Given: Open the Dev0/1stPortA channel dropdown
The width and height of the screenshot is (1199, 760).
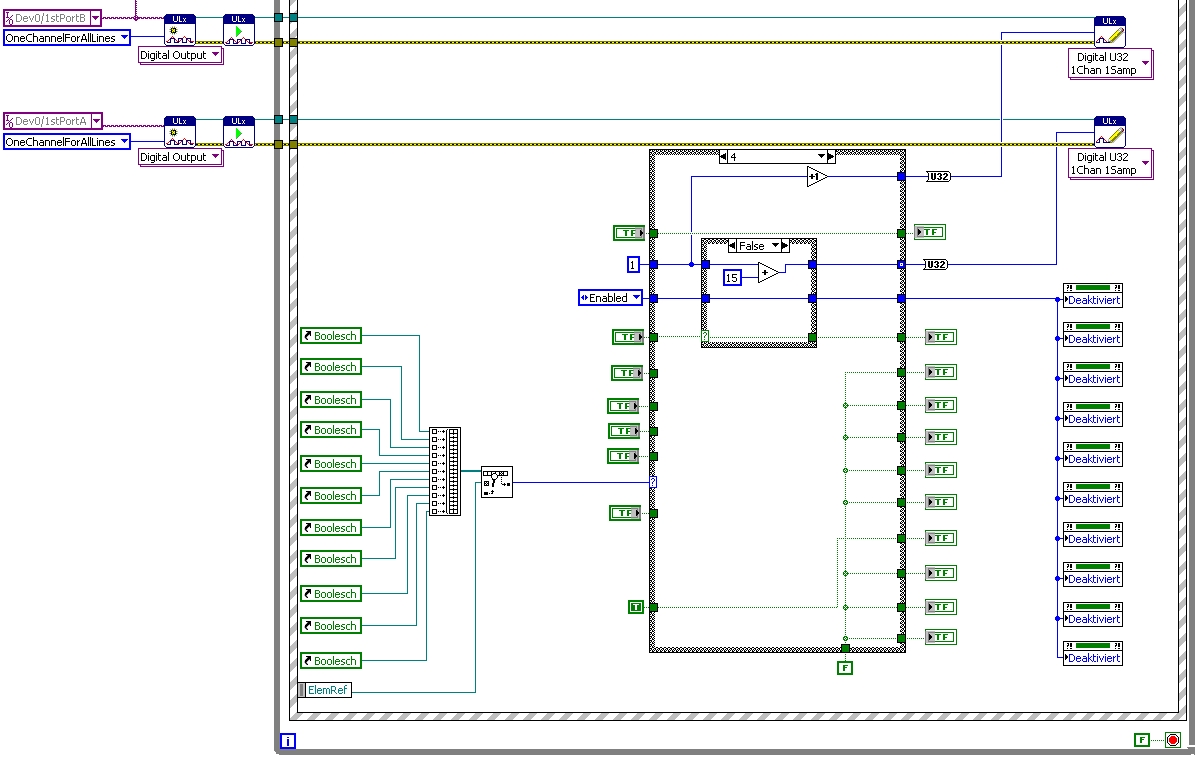Looking at the screenshot, I should pos(97,121).
